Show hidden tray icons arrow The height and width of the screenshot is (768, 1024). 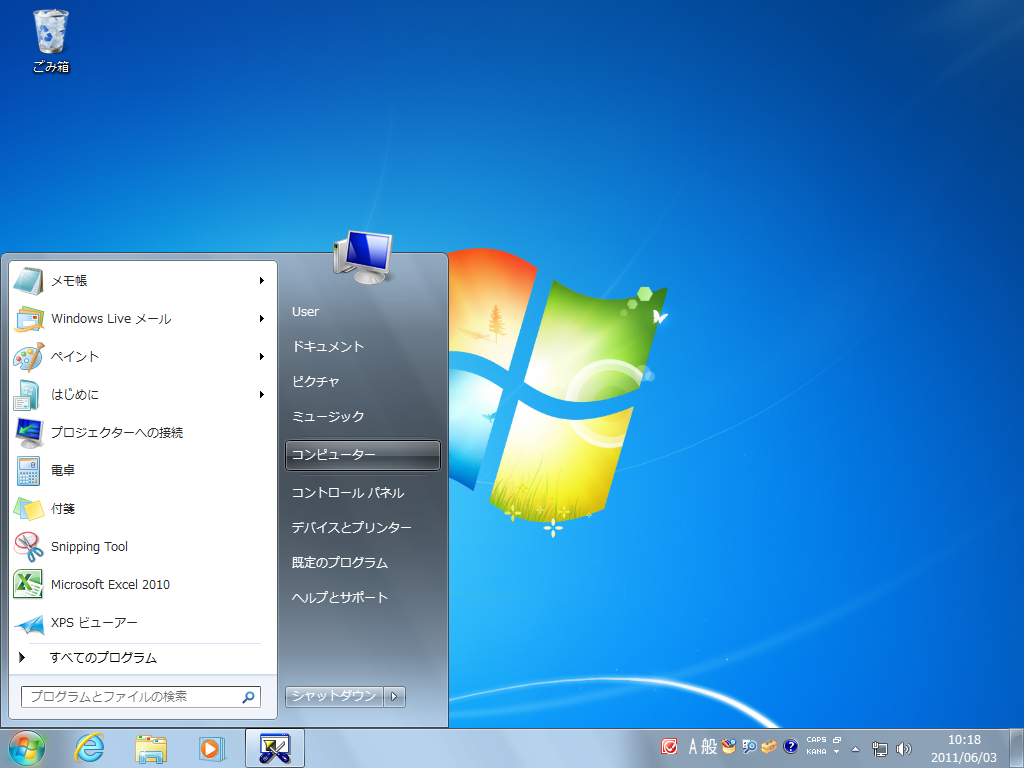[856, 749]
